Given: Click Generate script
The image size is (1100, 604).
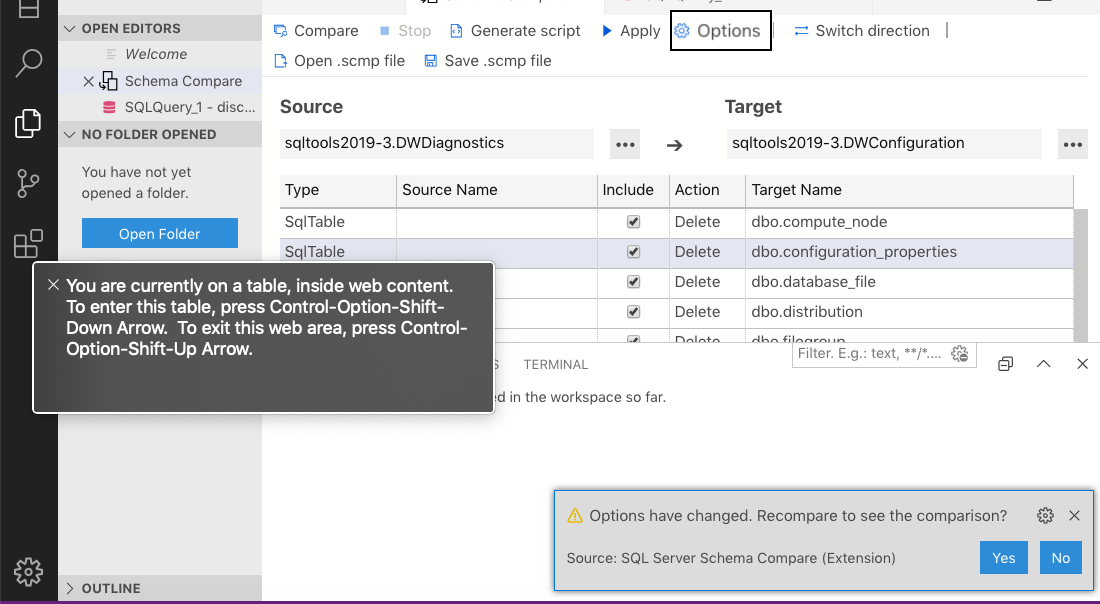Looking at the screenshot, I should pos(515,31).
